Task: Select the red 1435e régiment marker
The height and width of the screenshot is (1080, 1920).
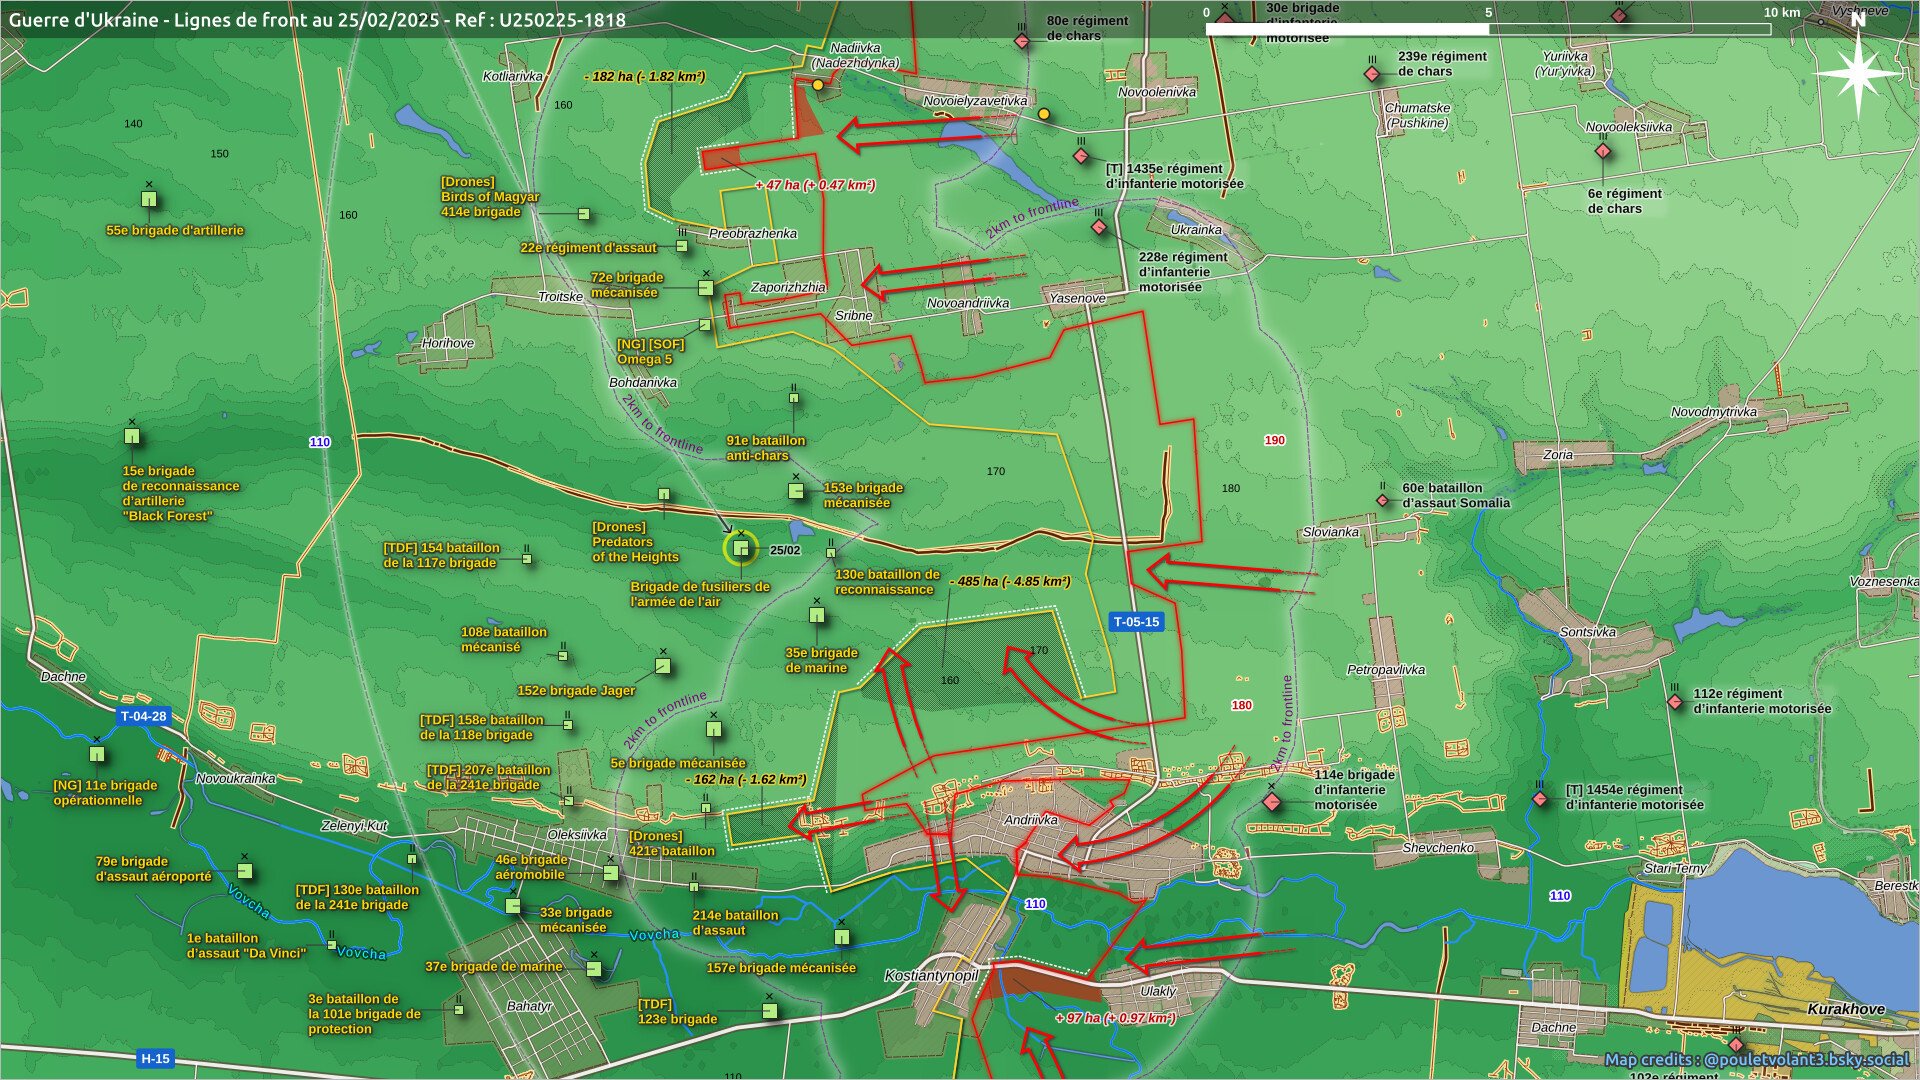Action: coord(1081,156)
